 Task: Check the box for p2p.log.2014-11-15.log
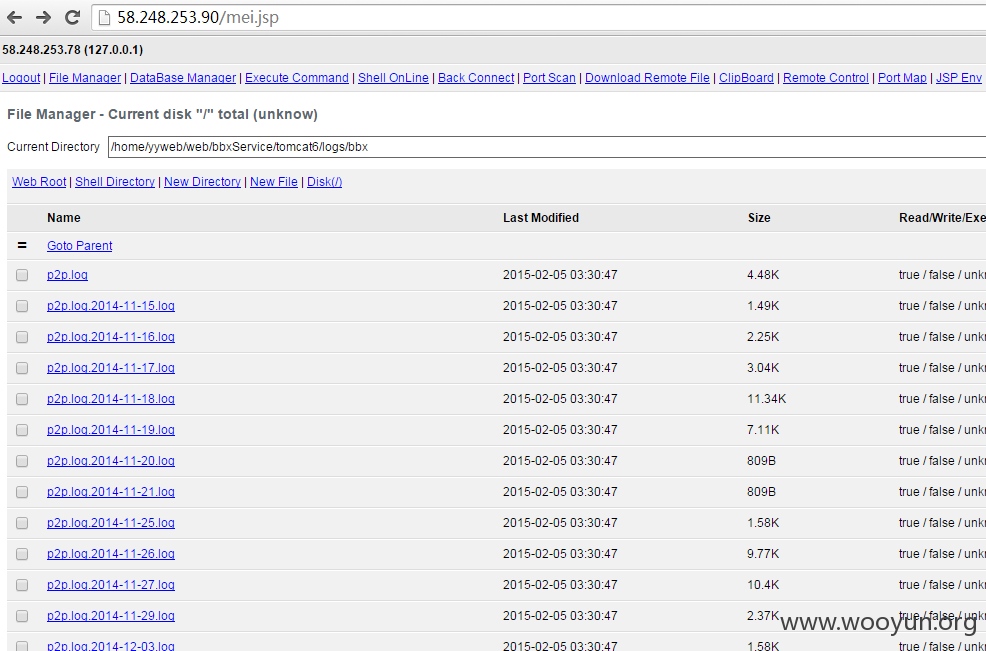(22, 306)
